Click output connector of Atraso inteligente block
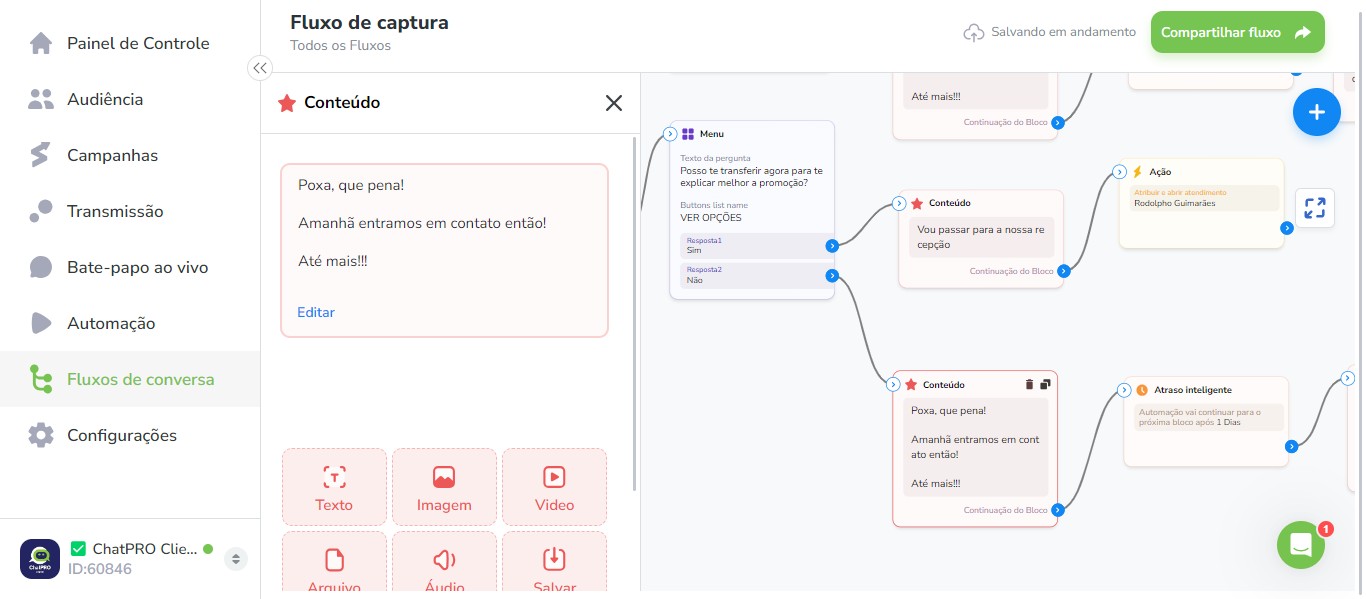 tap(1292, 446)
